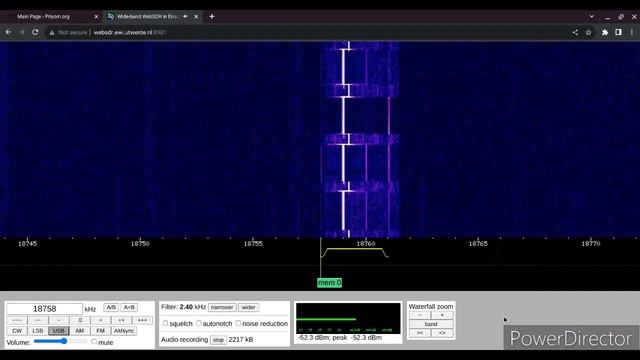Select AMsync demodulation mode
This screenshot has width=640, height=360.
124,331
